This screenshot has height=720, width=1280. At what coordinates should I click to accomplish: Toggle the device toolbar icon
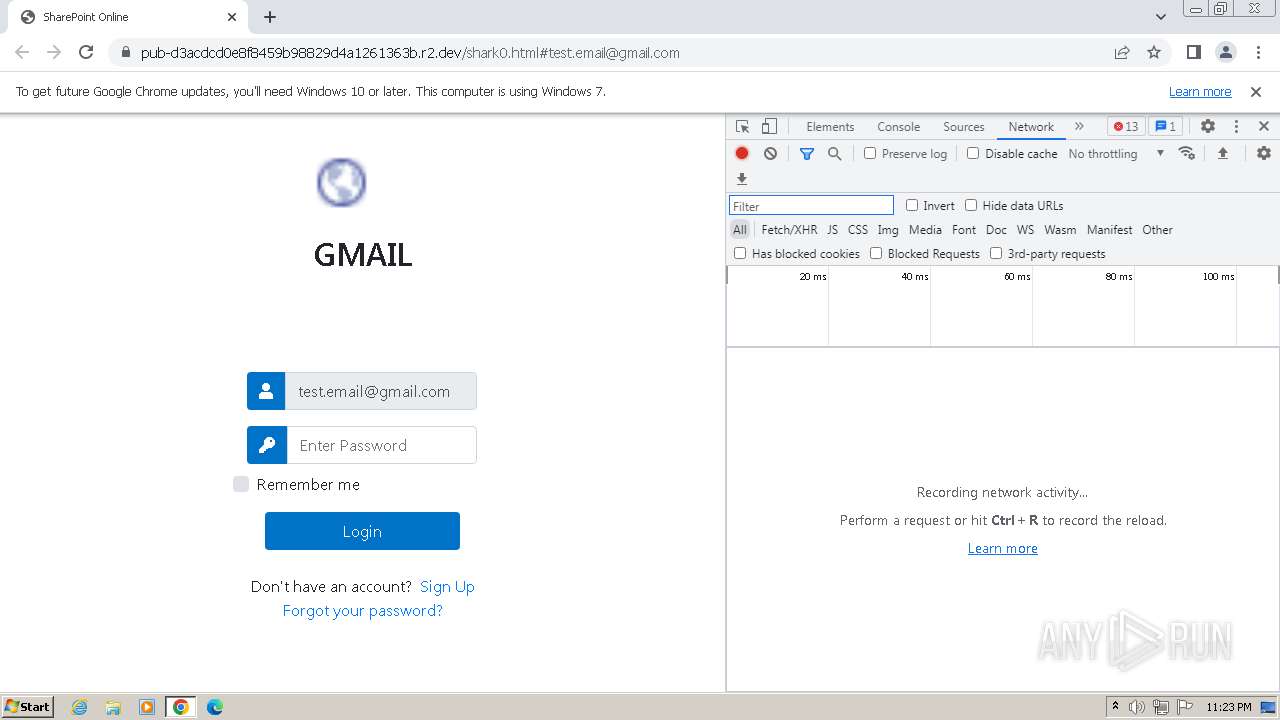(x=769, y=127)
